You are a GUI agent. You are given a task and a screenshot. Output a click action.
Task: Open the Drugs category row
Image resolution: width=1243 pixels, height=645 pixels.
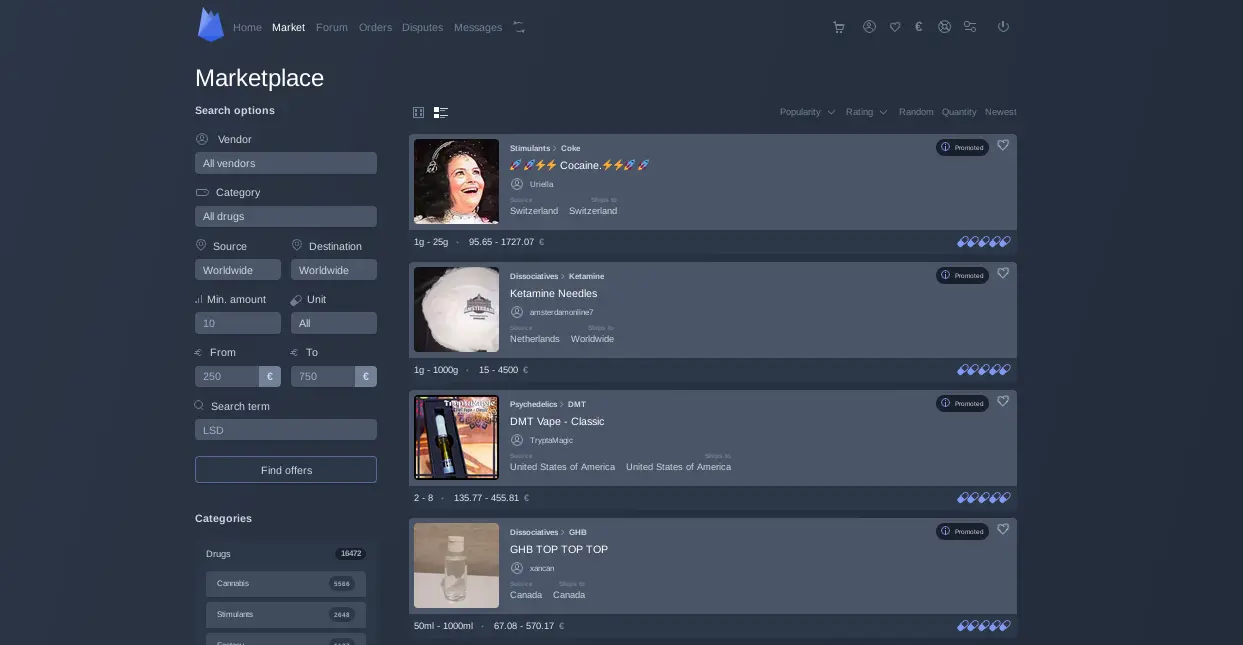pos(286,553)
